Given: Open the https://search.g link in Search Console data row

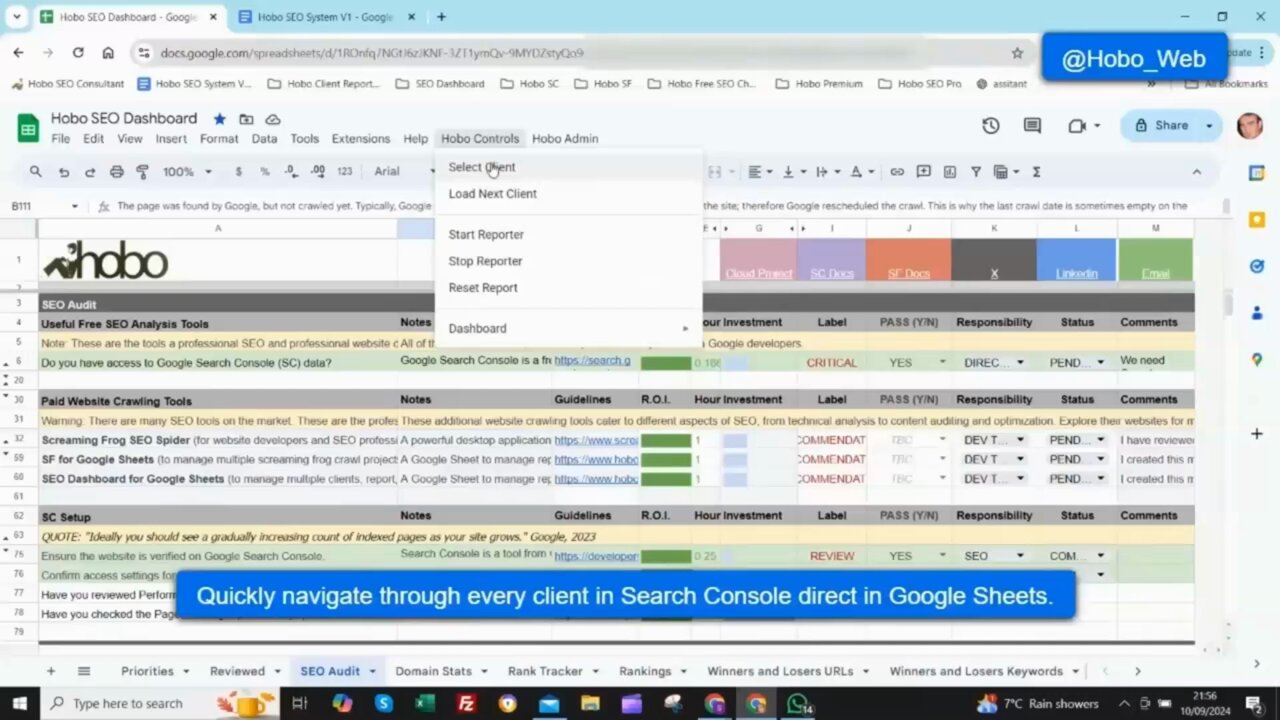Looking at the screenshot, I should coord(592,361).
